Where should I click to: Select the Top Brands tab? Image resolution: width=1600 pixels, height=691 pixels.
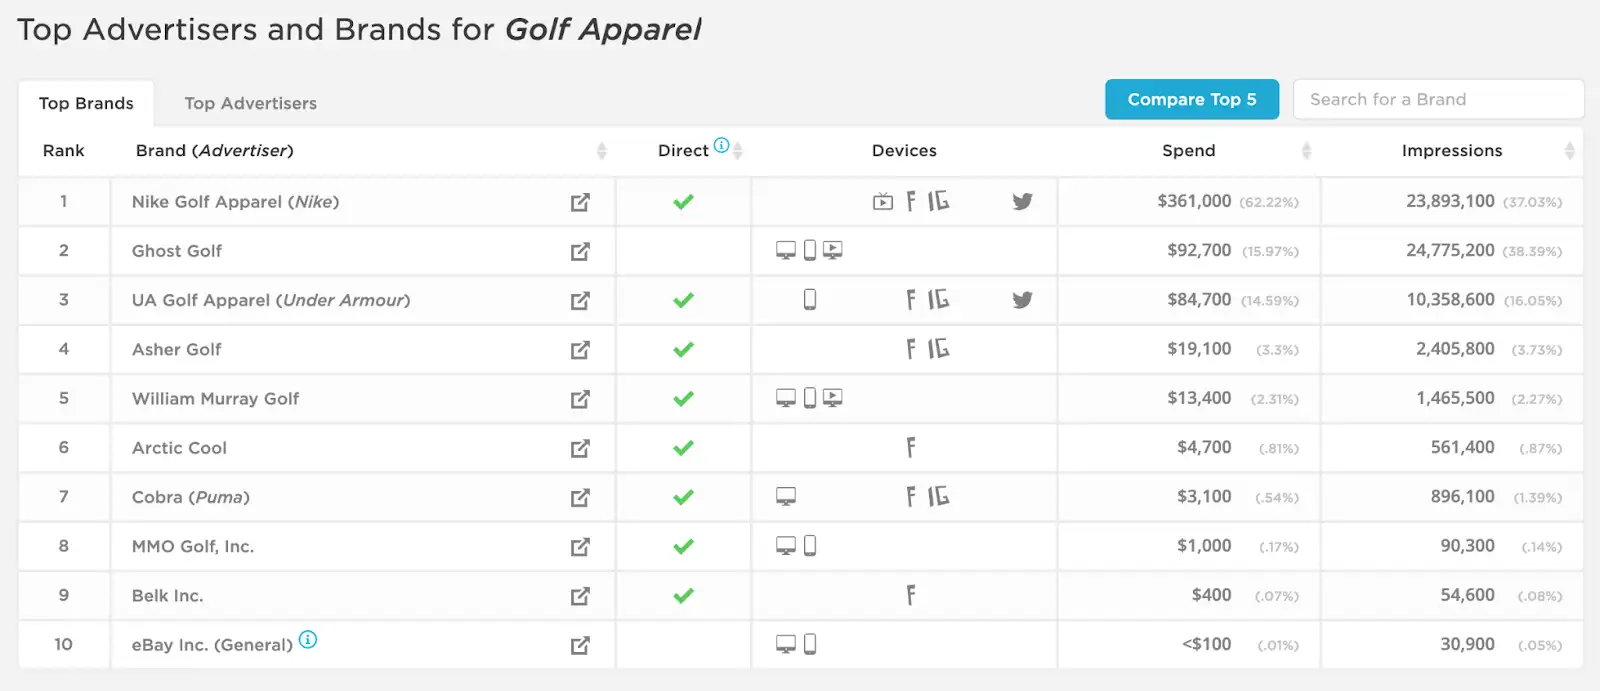86,103
